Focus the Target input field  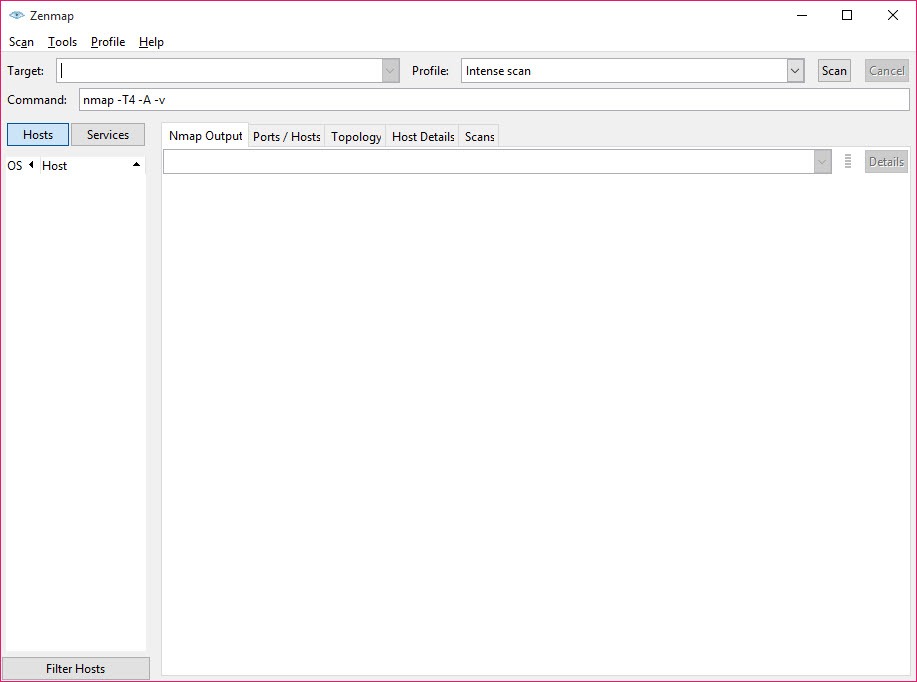tap(220, 71)
